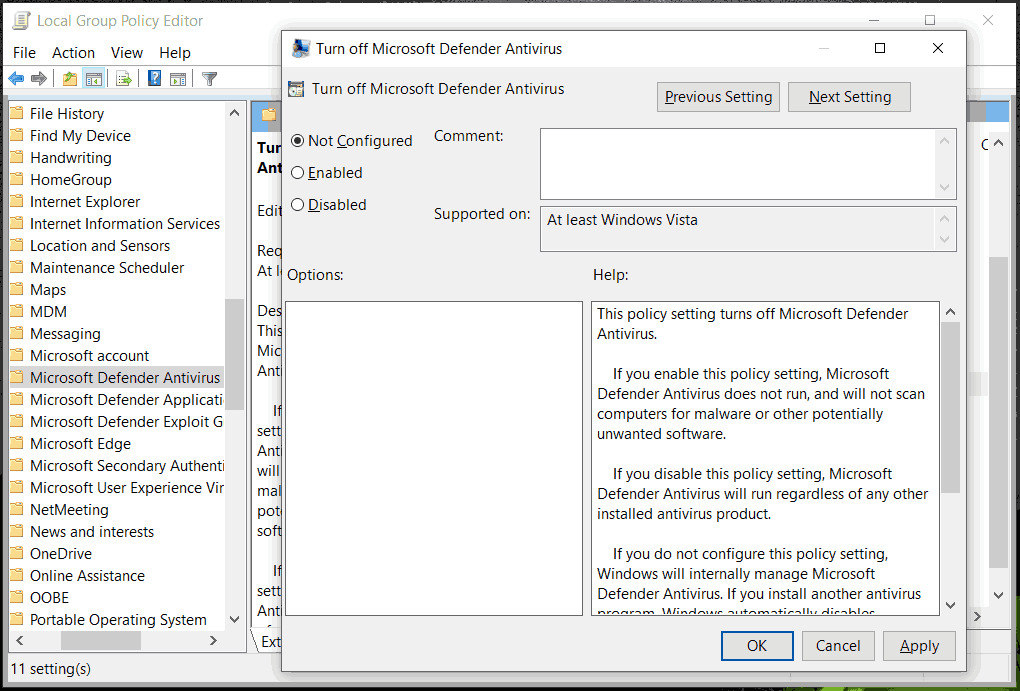Click the tree pane scroll up arrow

(x=235, y=113)
